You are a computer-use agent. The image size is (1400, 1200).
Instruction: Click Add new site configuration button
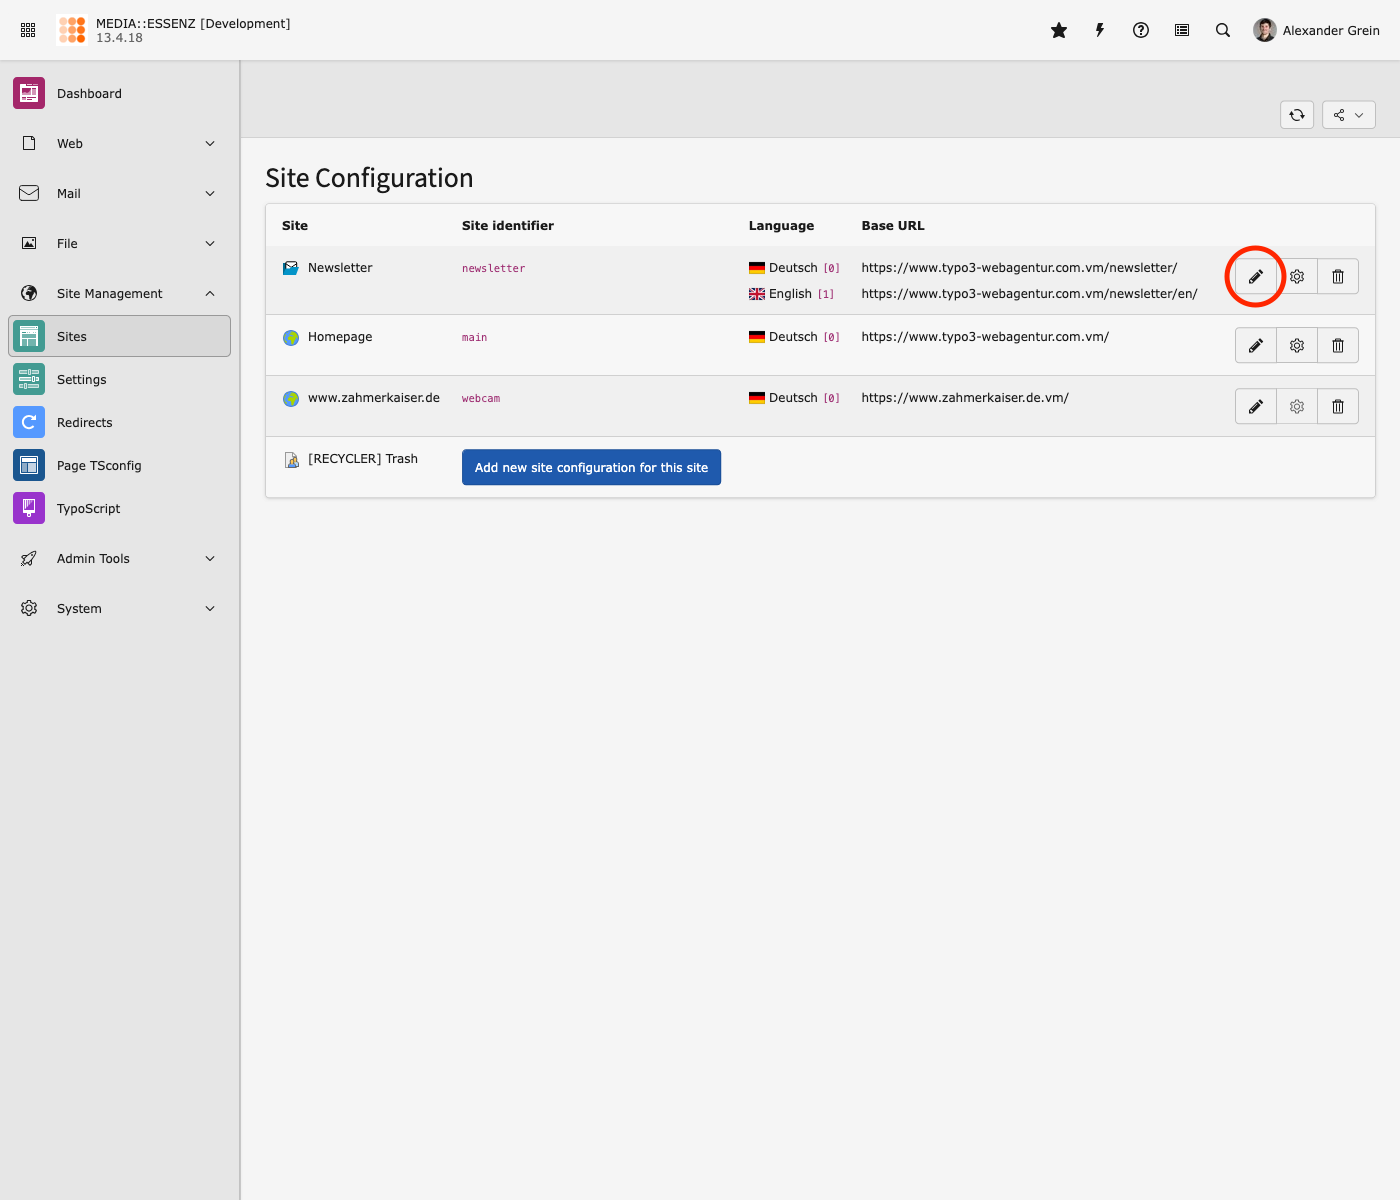point(591,468)
